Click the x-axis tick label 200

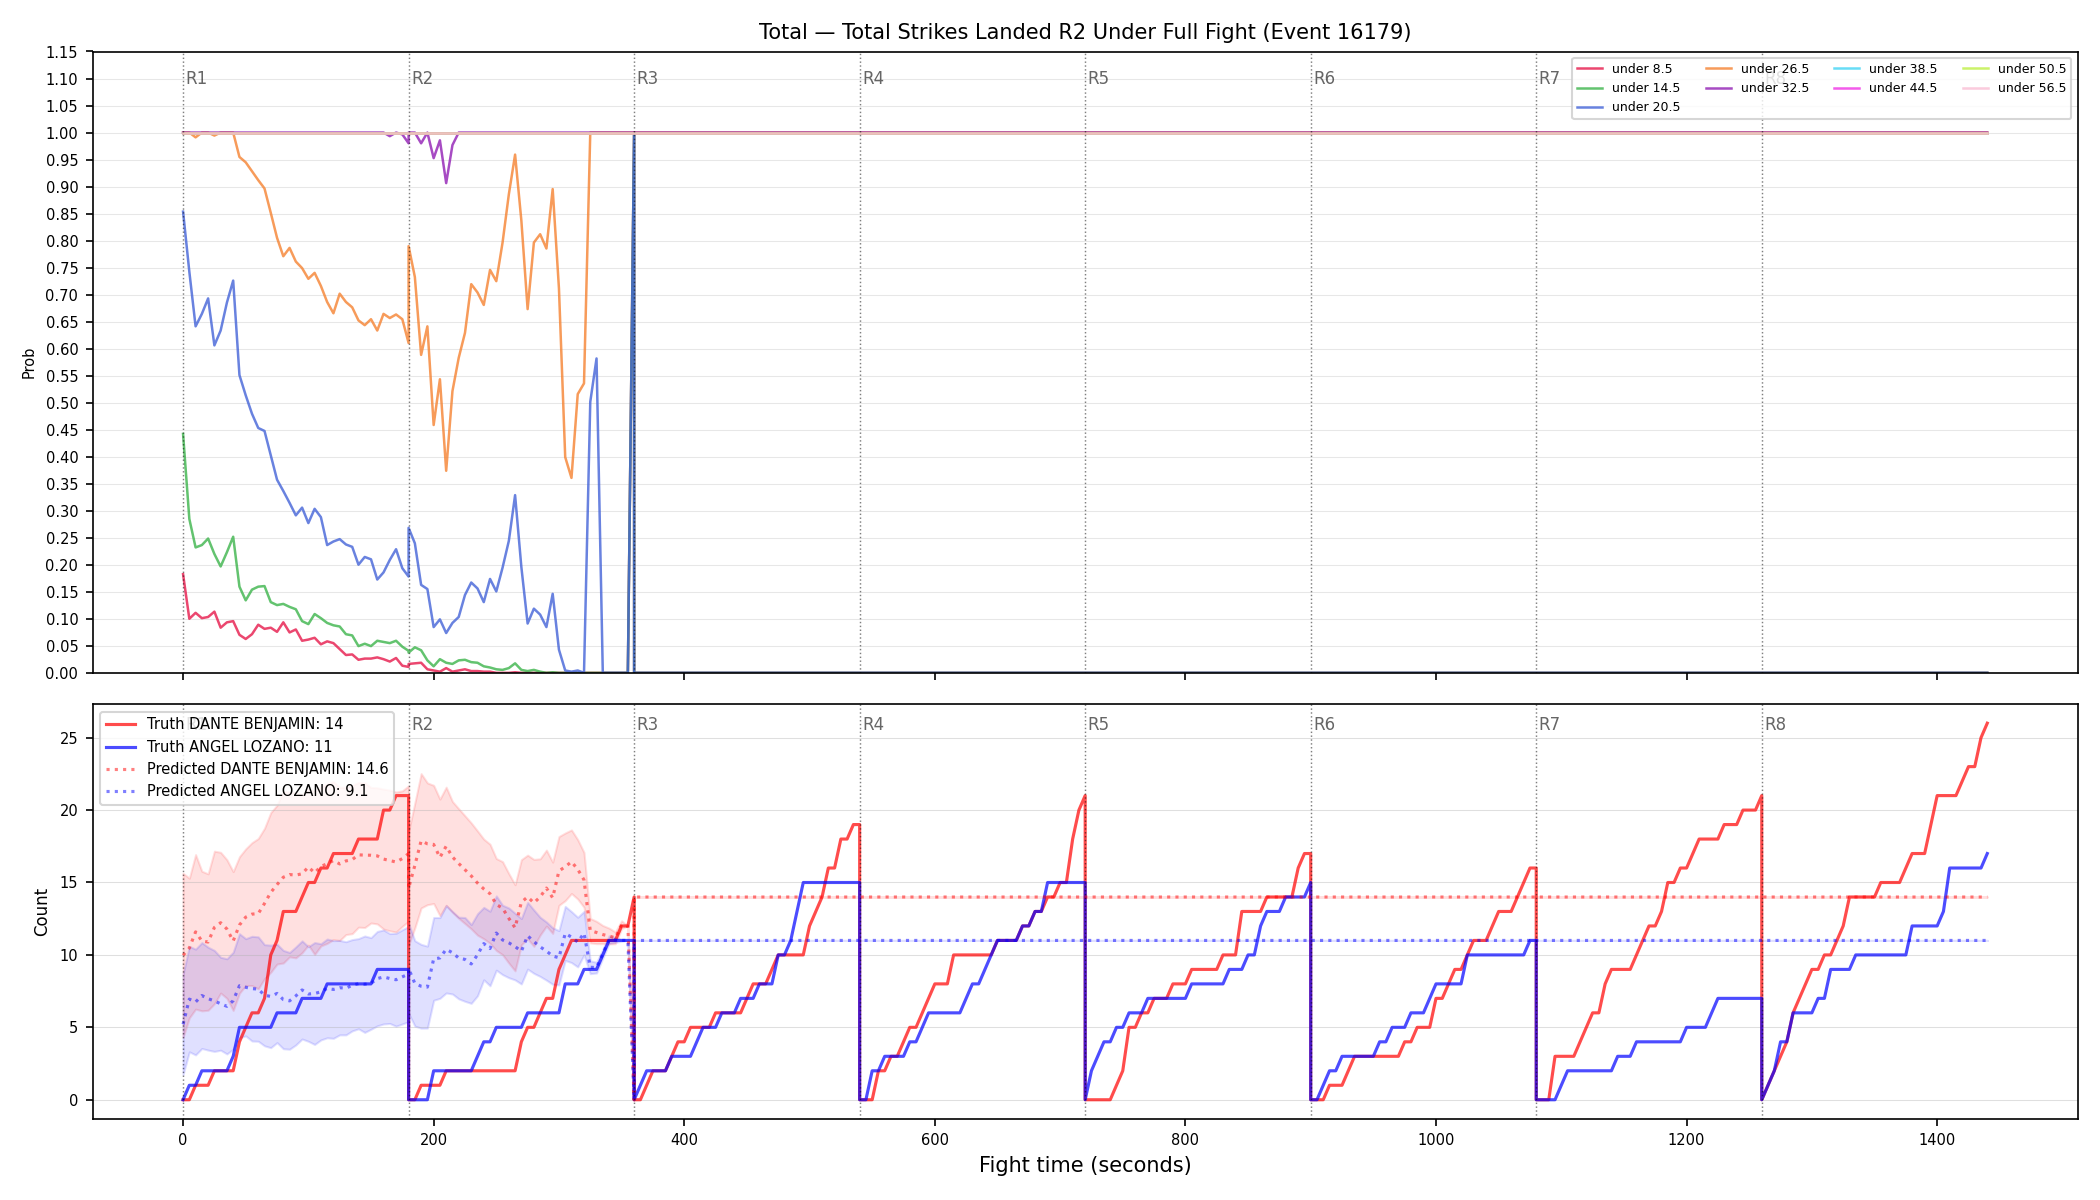433,1139
